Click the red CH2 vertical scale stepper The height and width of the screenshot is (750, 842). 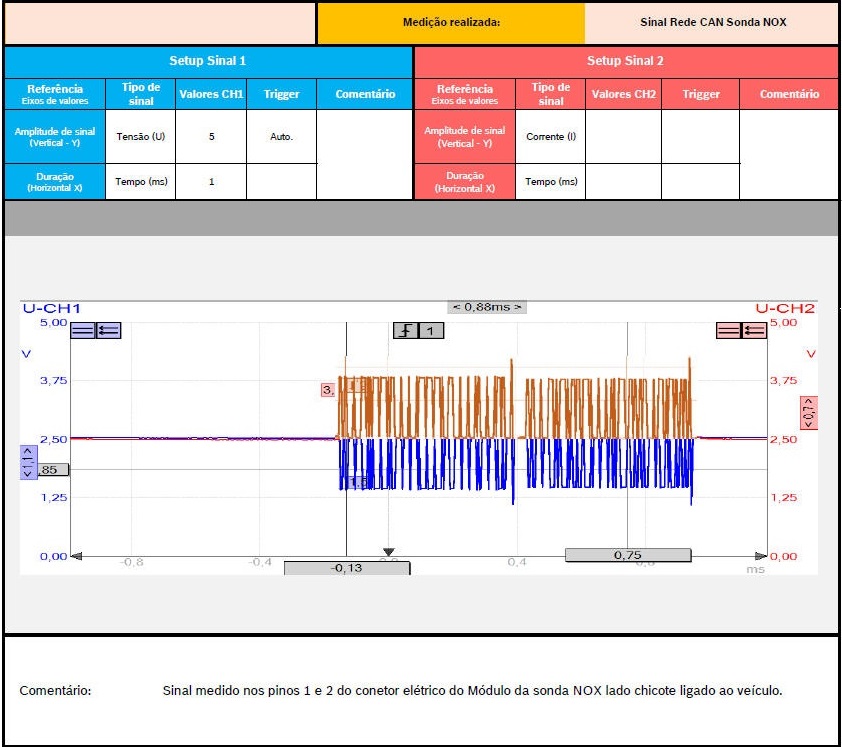pos(809,412)
